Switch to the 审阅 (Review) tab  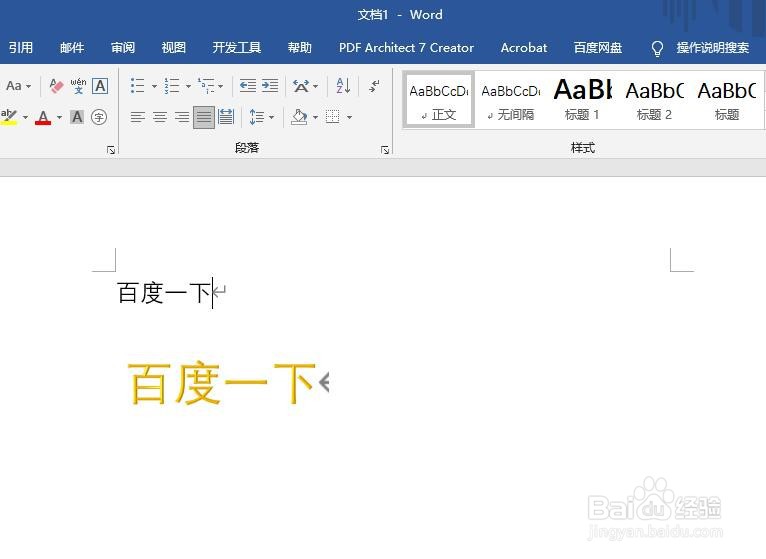[123, 47]
